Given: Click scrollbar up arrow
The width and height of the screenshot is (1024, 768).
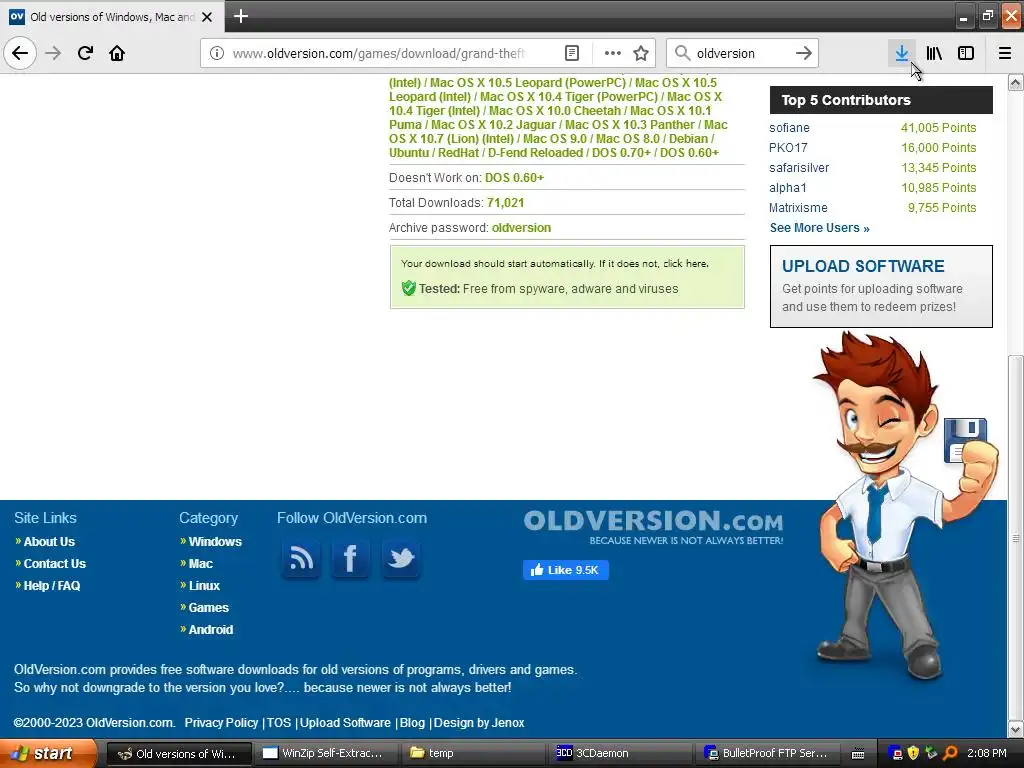Looking at the screenshot, I should click(x=1015, y=83).
